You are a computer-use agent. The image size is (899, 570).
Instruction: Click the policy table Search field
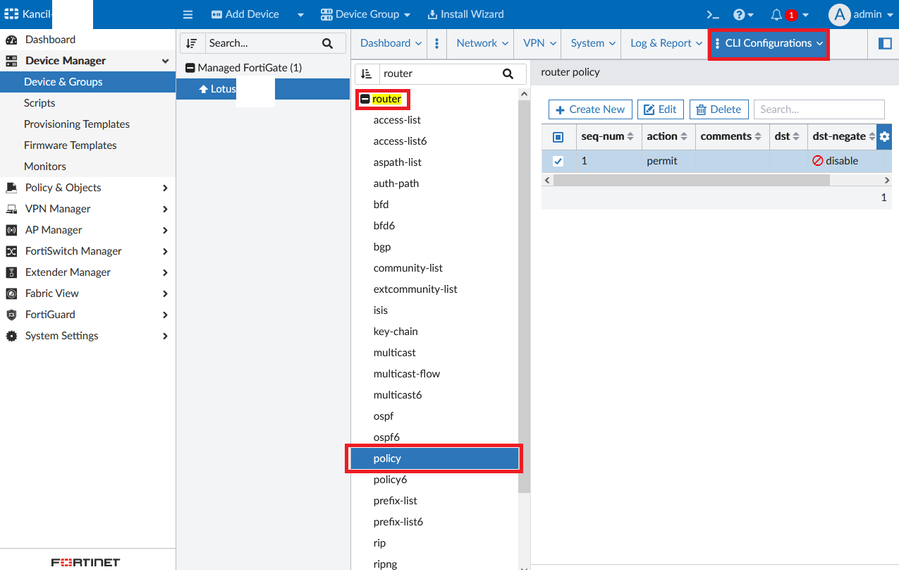tap(819, 110)
